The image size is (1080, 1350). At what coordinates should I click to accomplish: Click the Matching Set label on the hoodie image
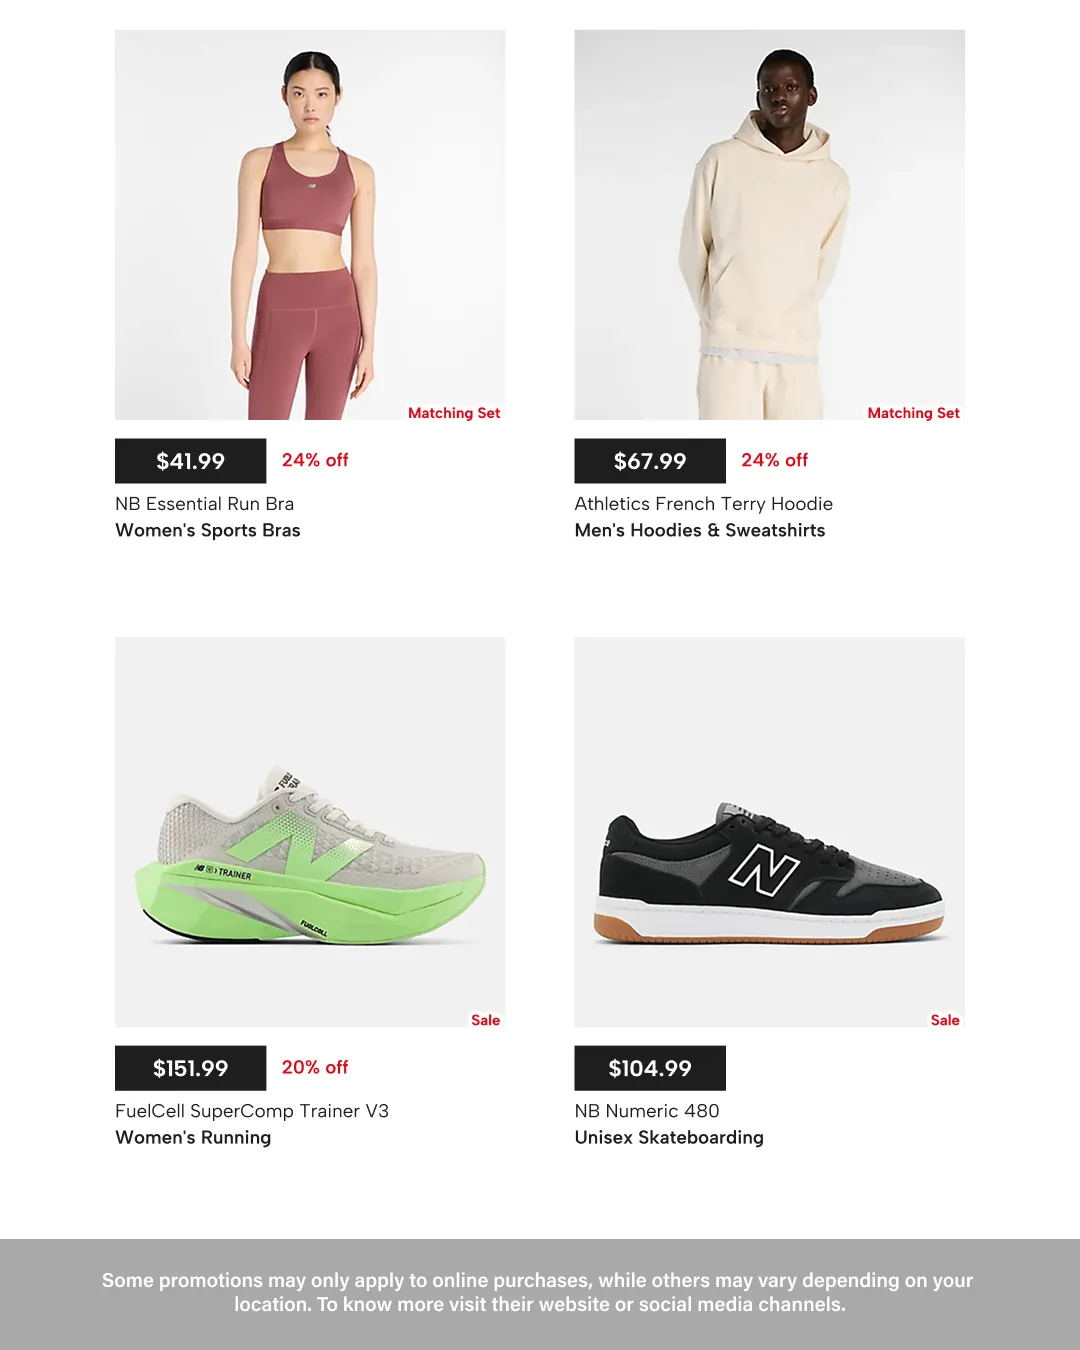click(913, 413)
